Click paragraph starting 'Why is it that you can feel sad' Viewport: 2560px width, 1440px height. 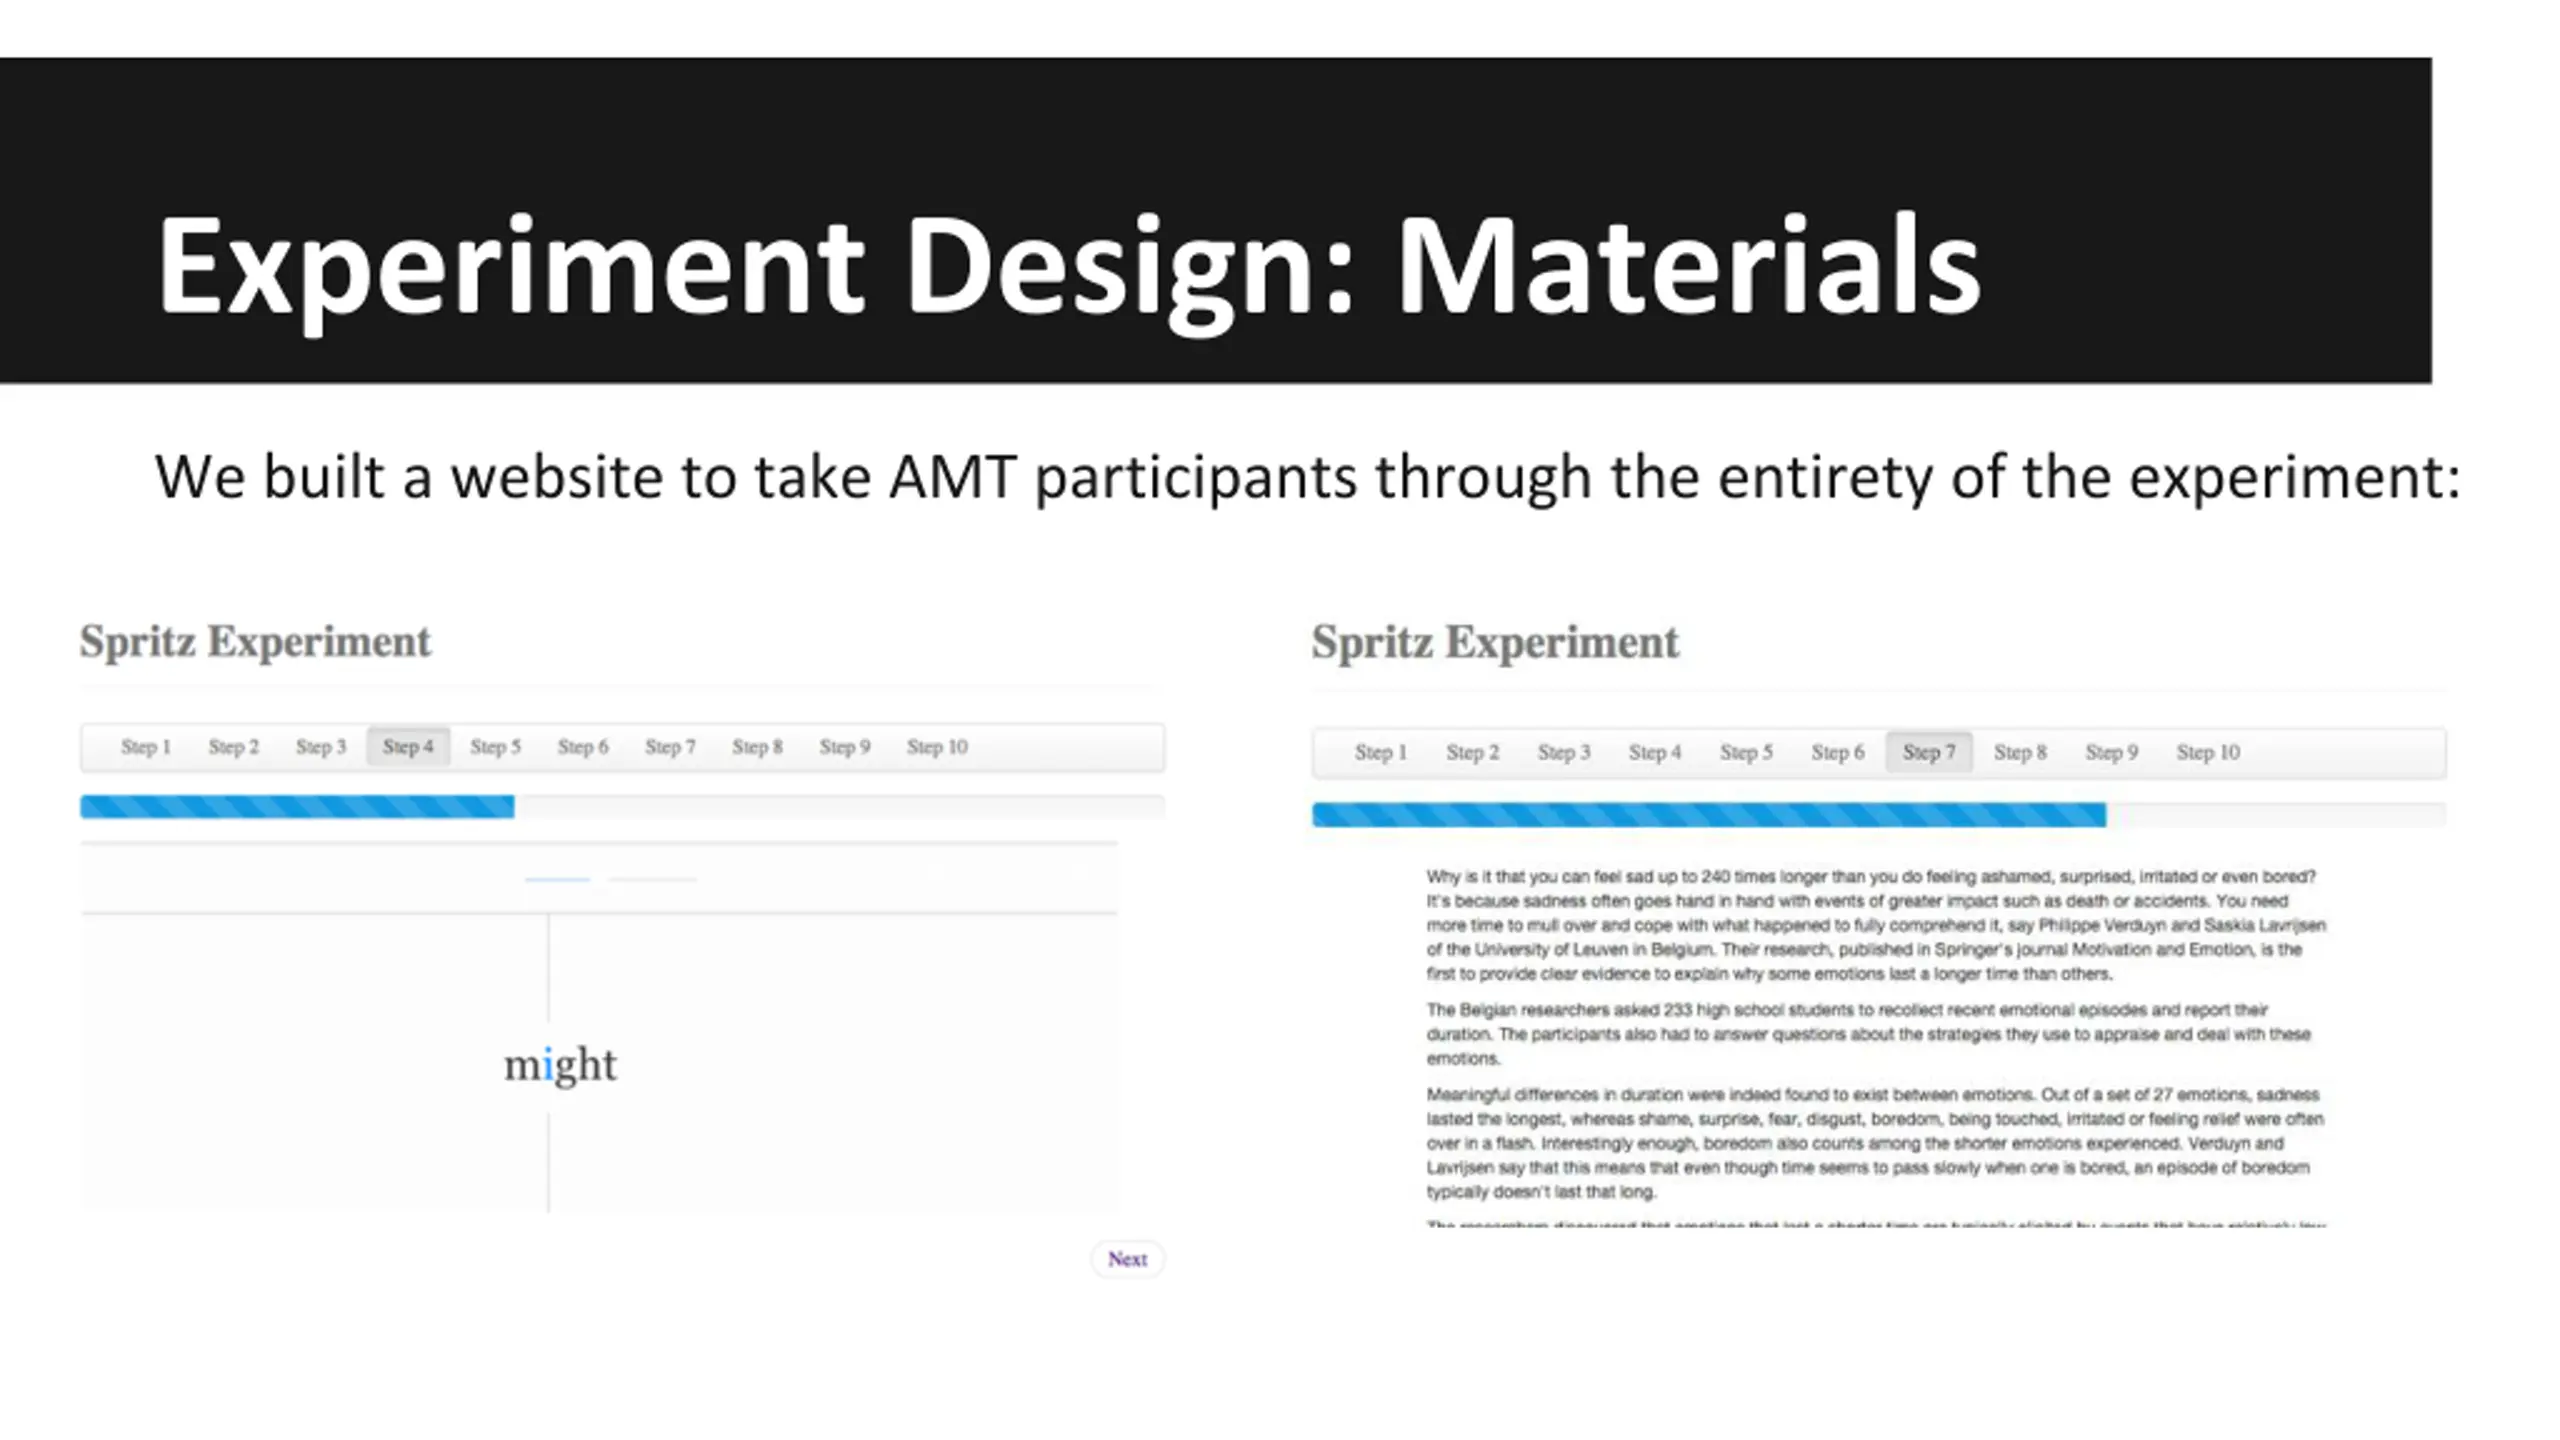click(1876, 925)
